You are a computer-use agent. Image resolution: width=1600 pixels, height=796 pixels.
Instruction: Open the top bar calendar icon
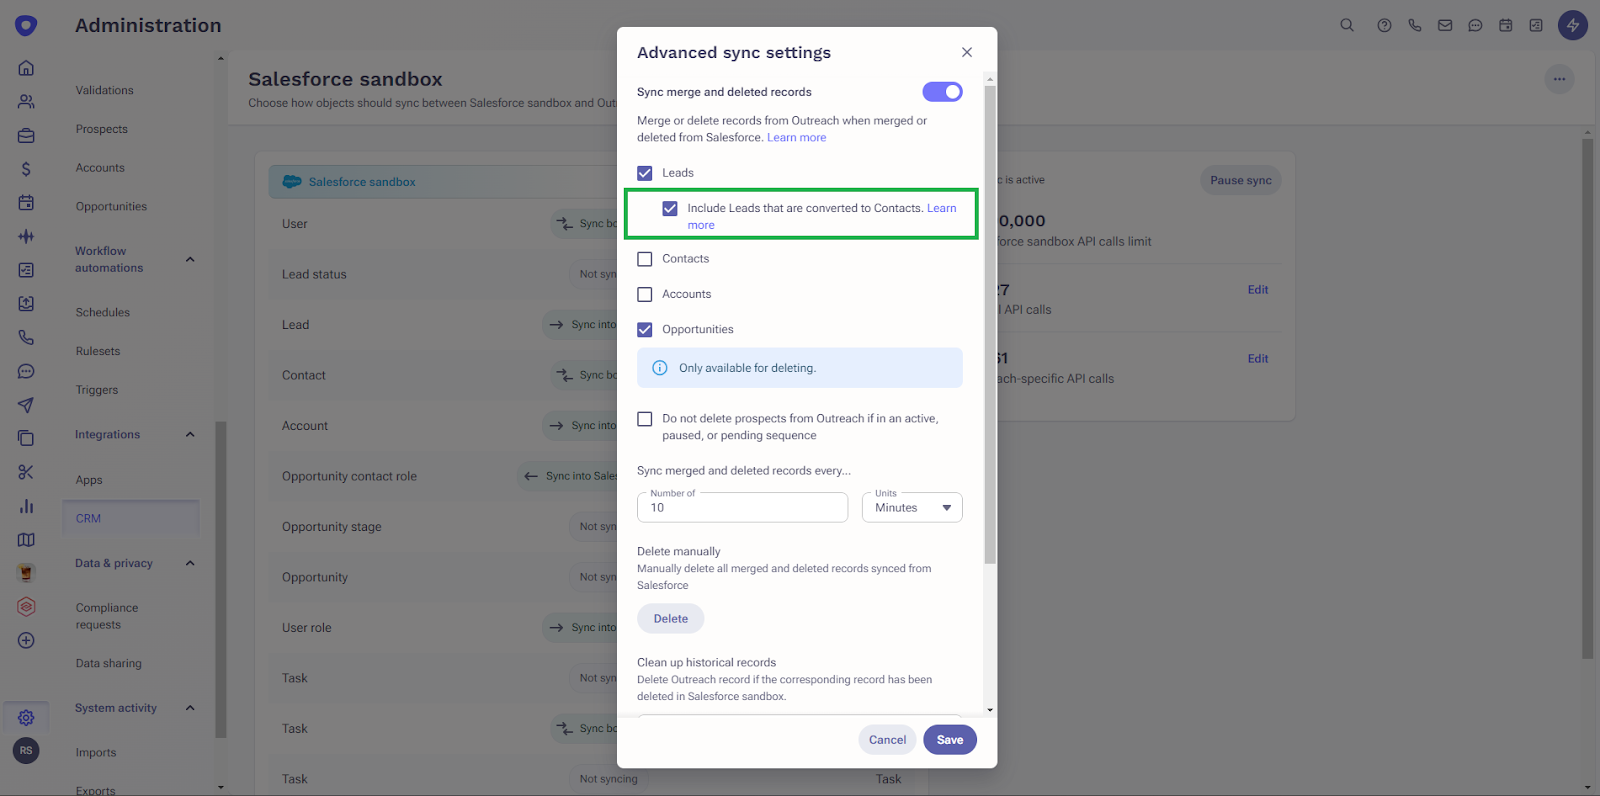click(1505, 25)
